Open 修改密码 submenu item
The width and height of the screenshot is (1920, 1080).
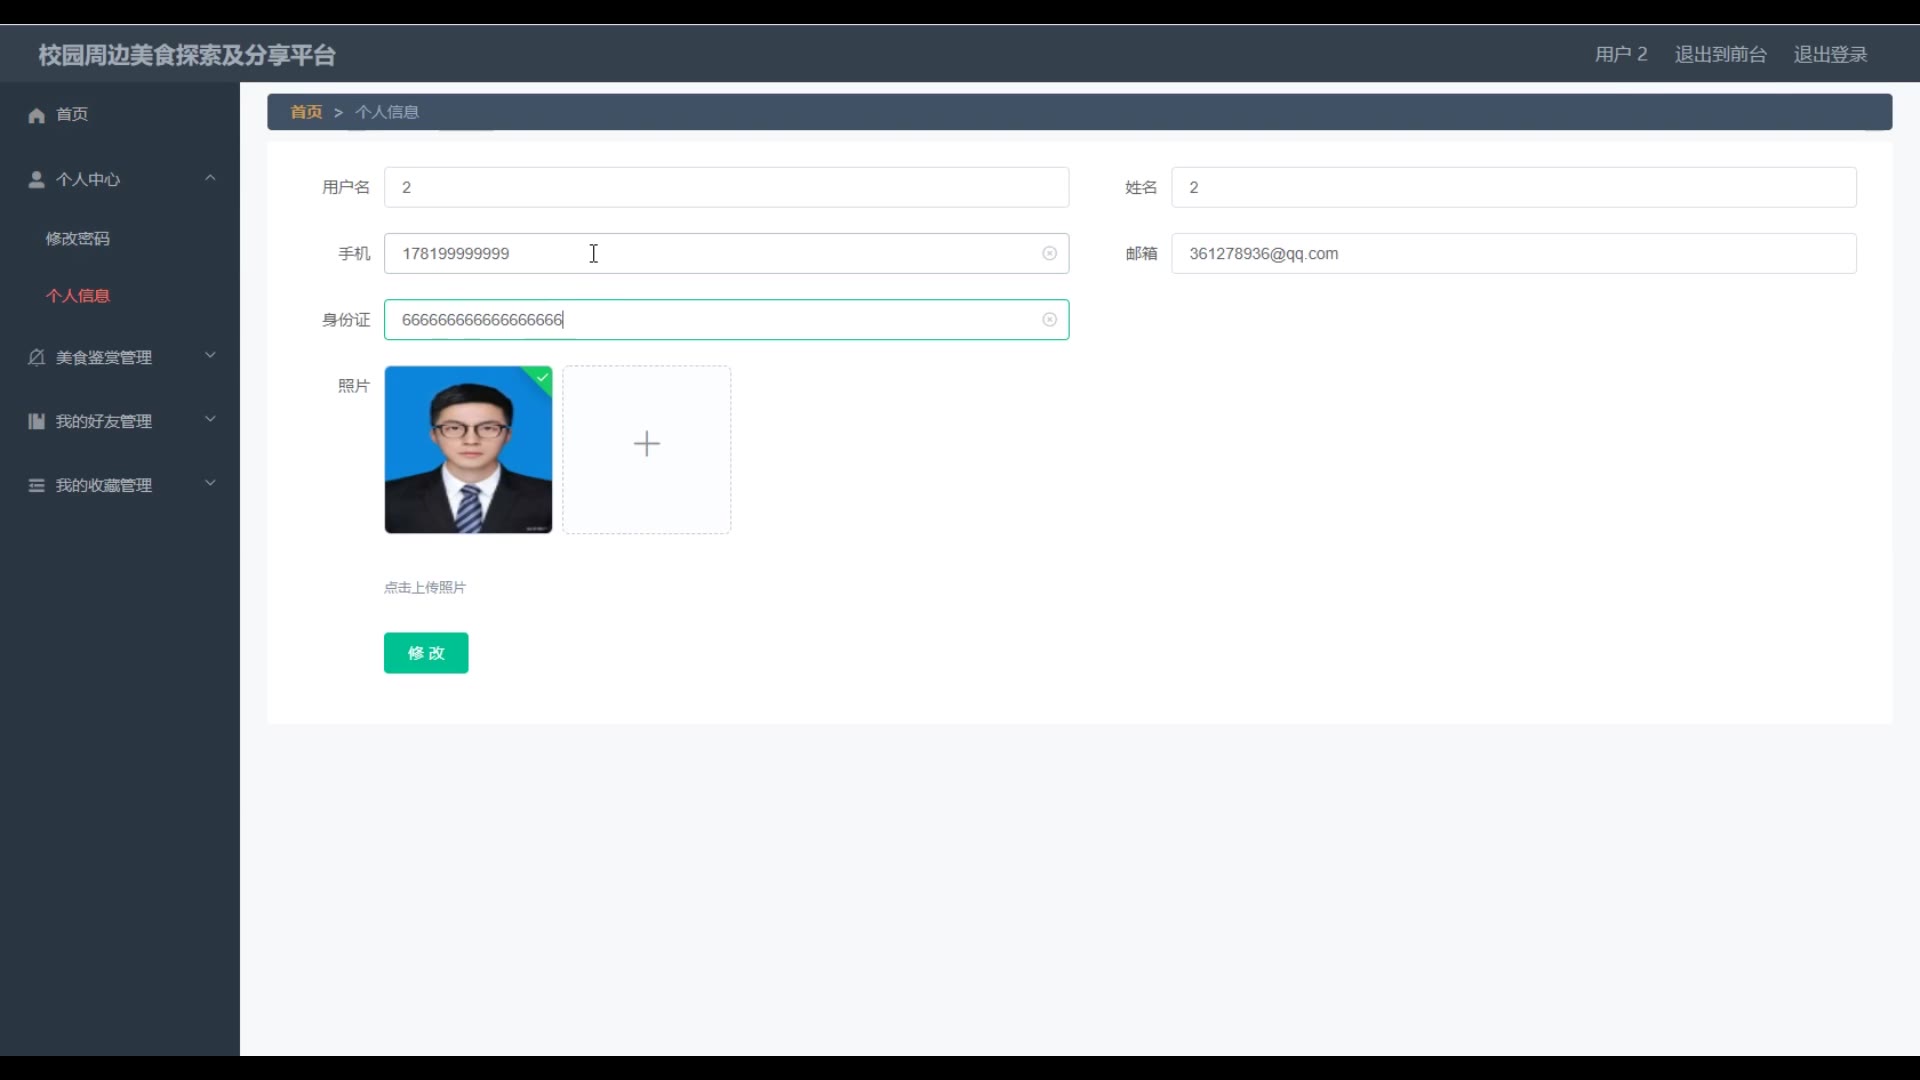click(78, 238)
